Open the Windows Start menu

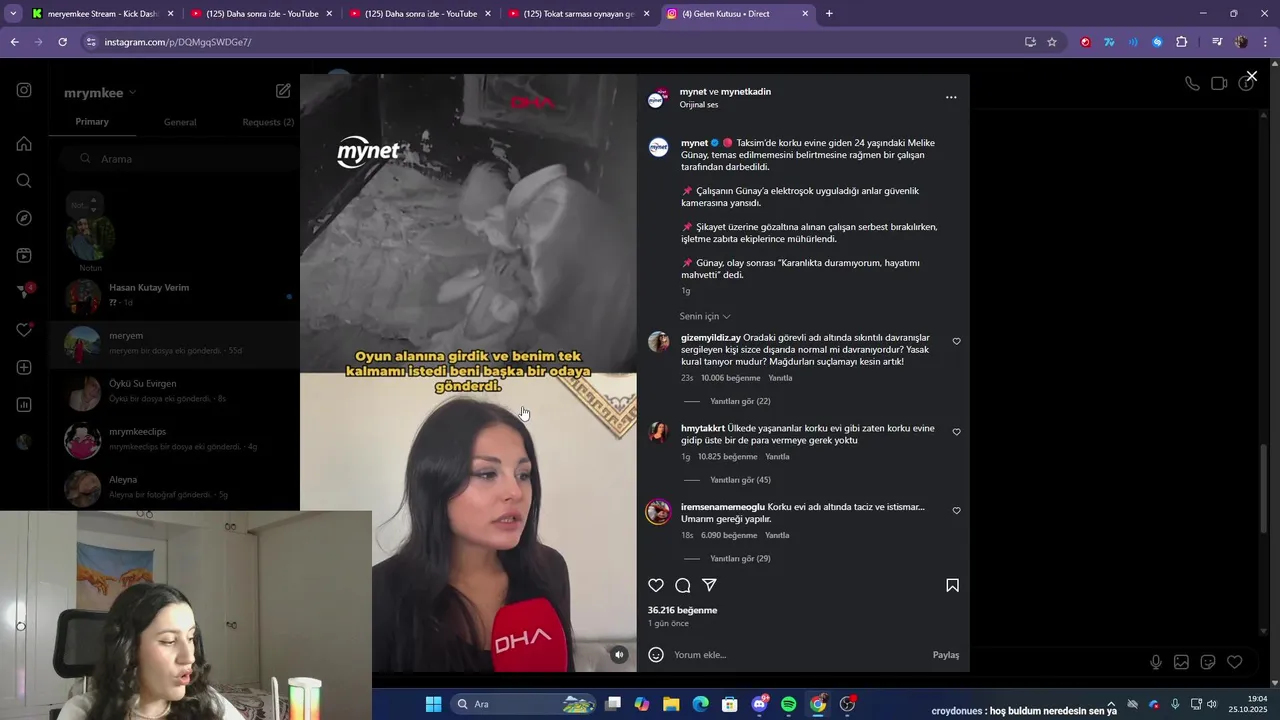(433, 704)
